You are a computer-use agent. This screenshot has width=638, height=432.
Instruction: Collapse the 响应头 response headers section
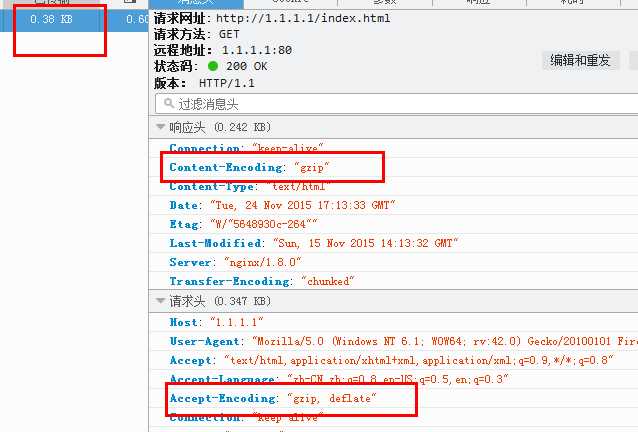click(x=161, y=127)
